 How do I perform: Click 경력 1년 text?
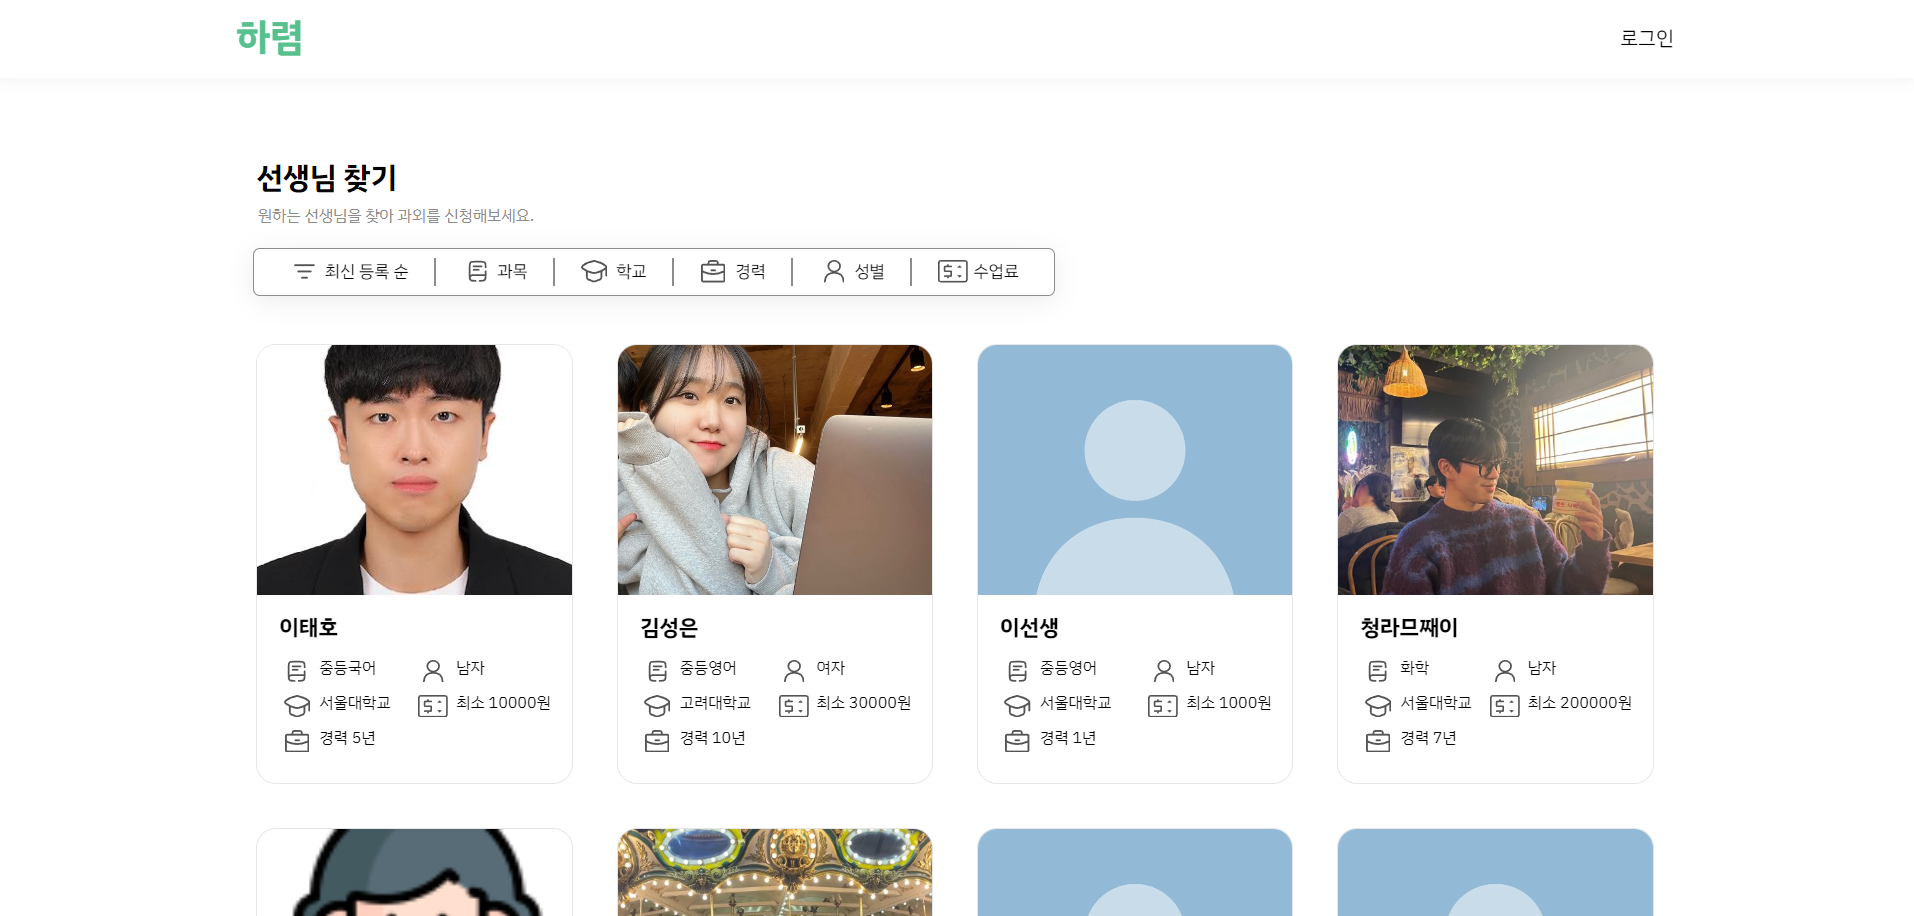(x=1068, y=738)
